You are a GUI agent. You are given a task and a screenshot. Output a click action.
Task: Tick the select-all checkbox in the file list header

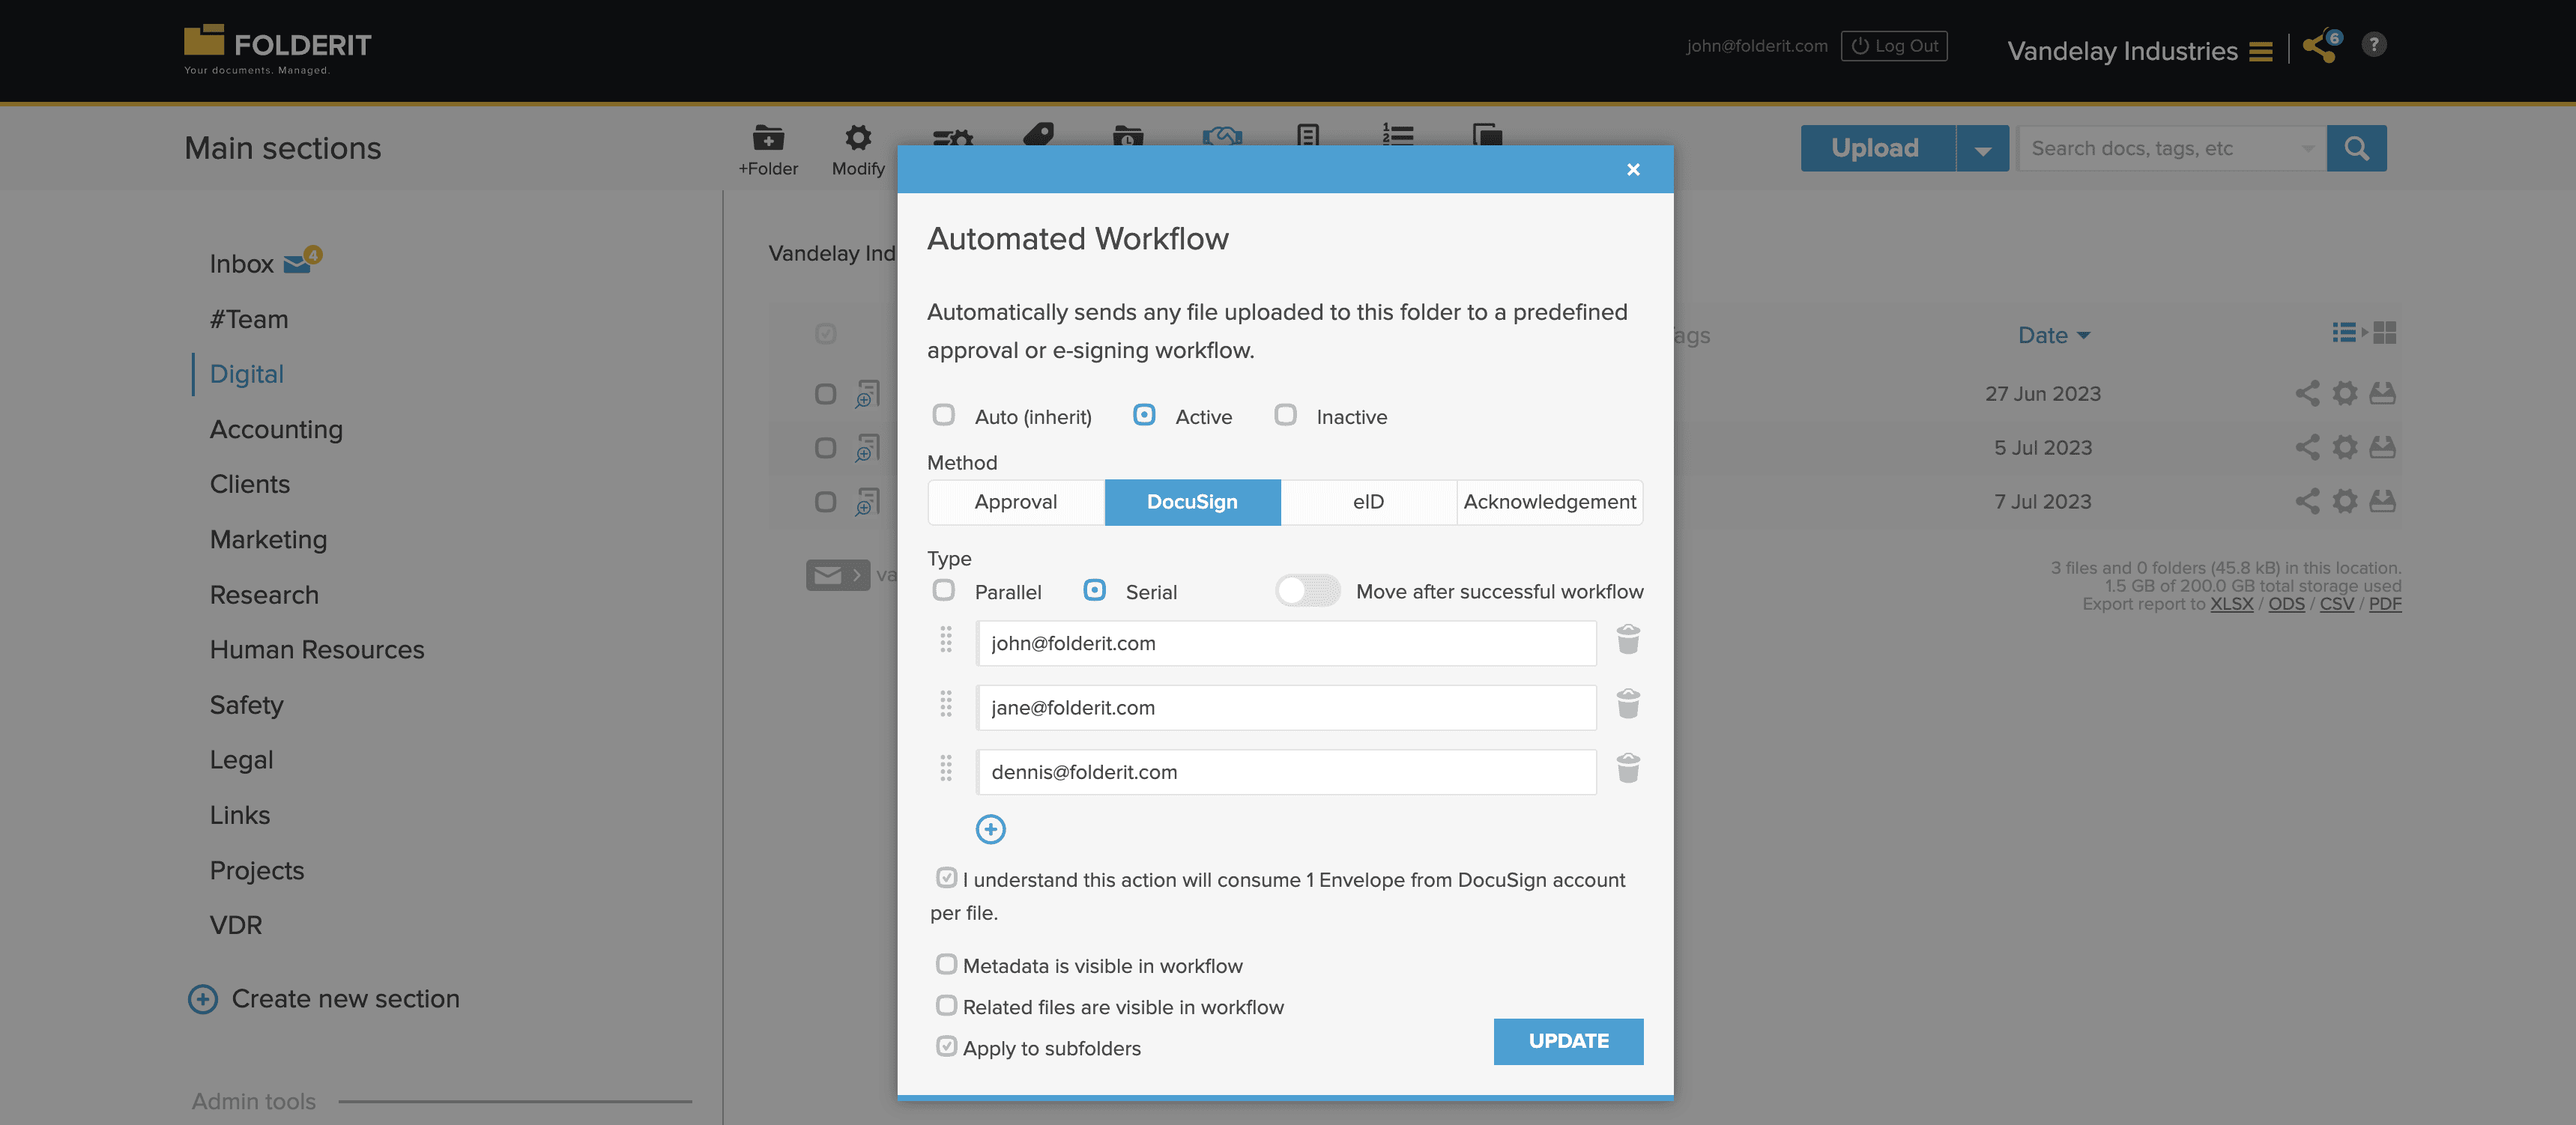[x=825, y=334]
